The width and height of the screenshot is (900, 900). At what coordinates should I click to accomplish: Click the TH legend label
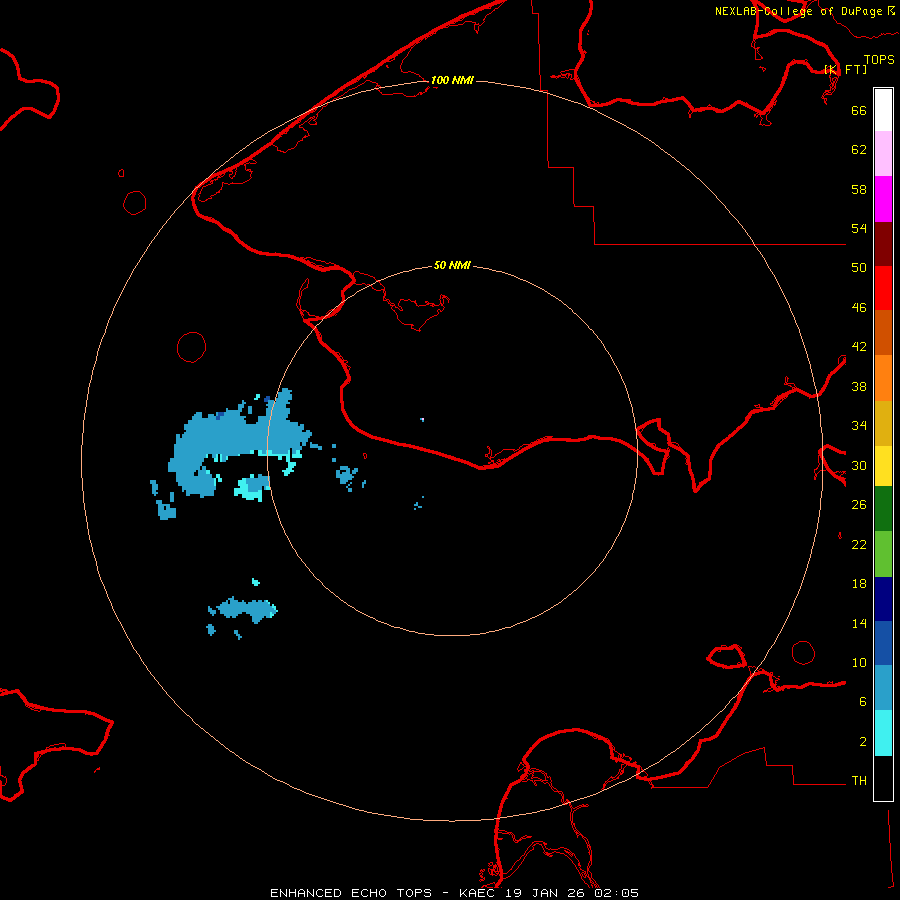click(859, 781)
